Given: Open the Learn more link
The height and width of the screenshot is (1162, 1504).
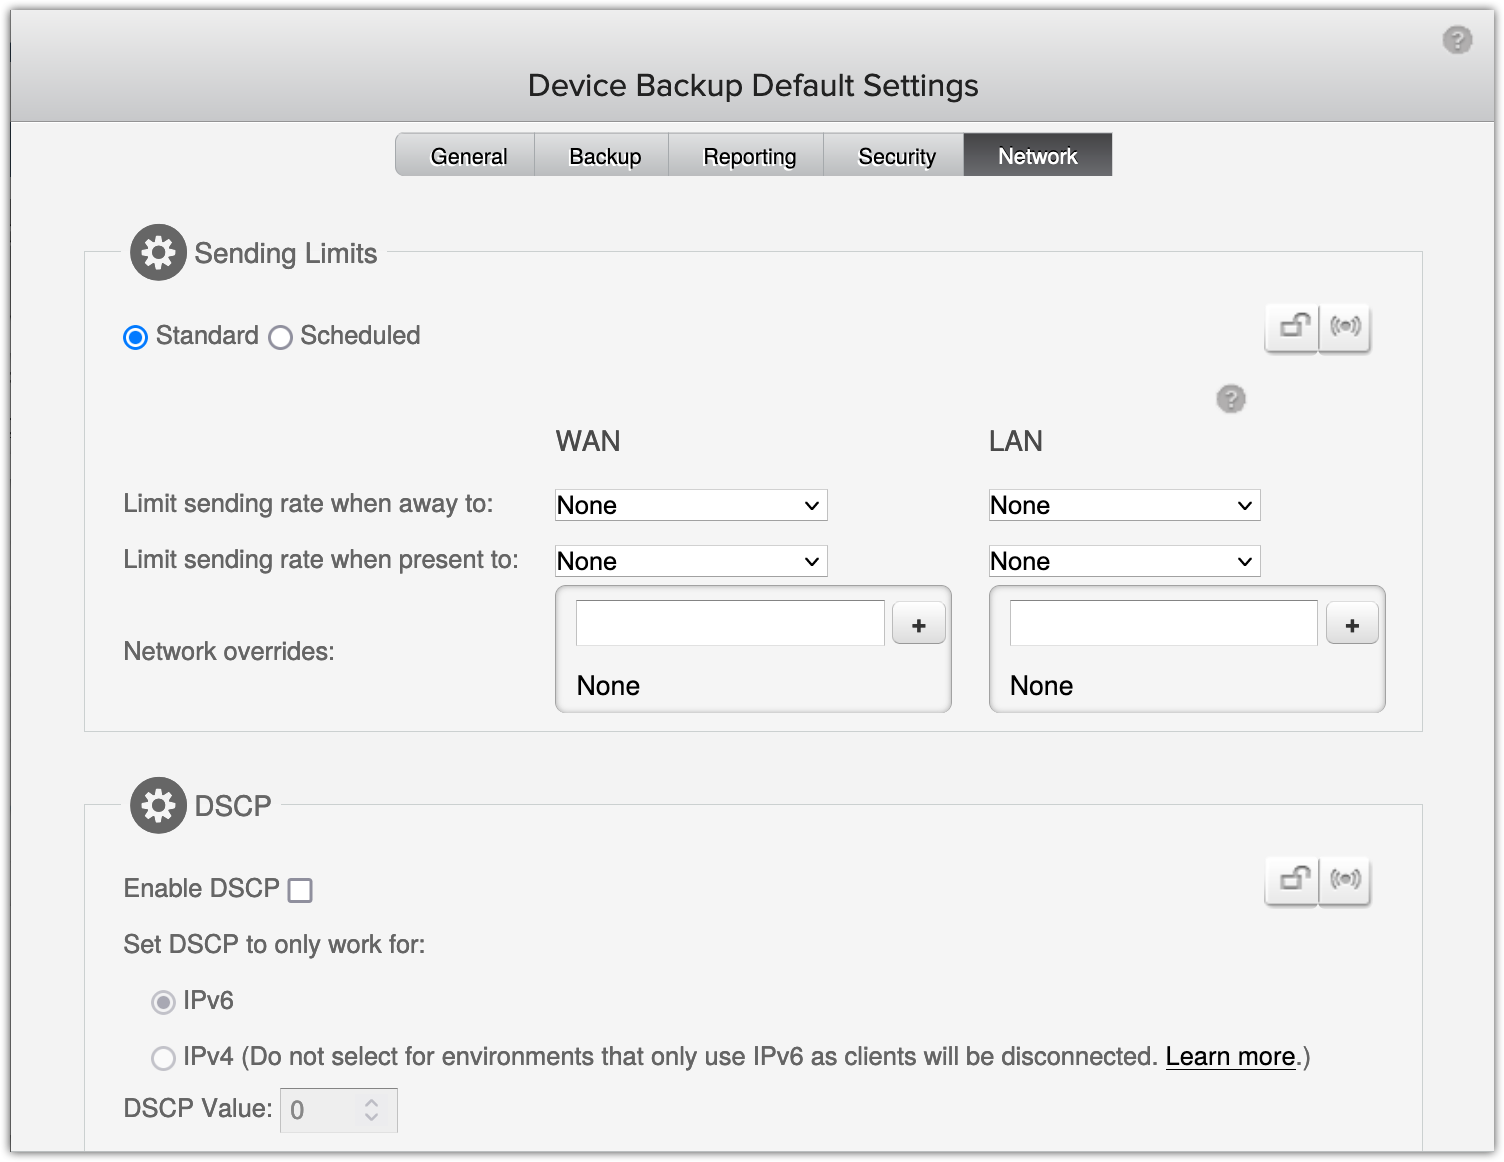Looking at the screenshot, I should click(x=1230, y=1057).
